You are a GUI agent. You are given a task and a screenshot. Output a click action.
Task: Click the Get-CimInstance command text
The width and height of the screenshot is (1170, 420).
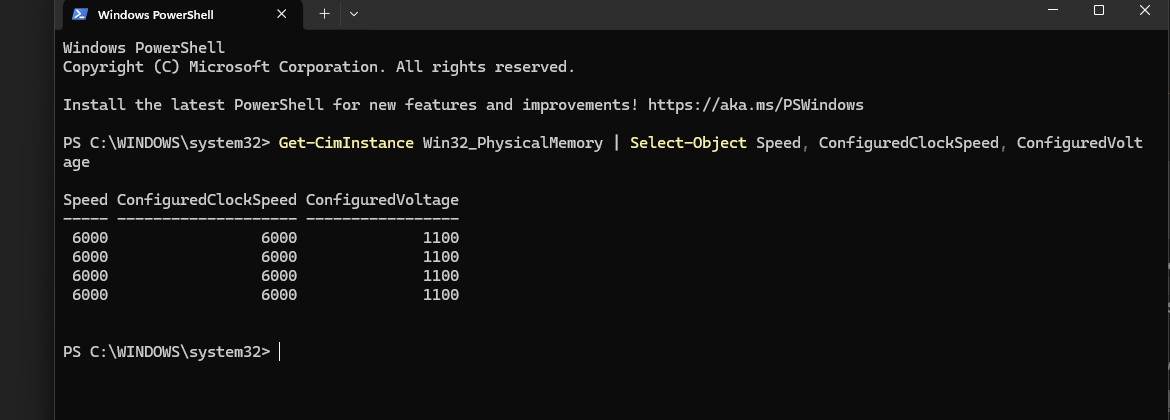tap(346, 143)
